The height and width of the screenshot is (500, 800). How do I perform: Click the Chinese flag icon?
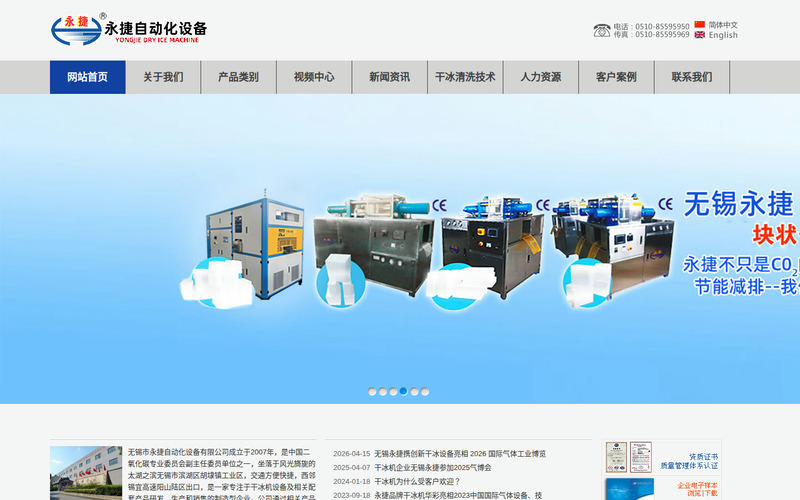click(699, 24)
